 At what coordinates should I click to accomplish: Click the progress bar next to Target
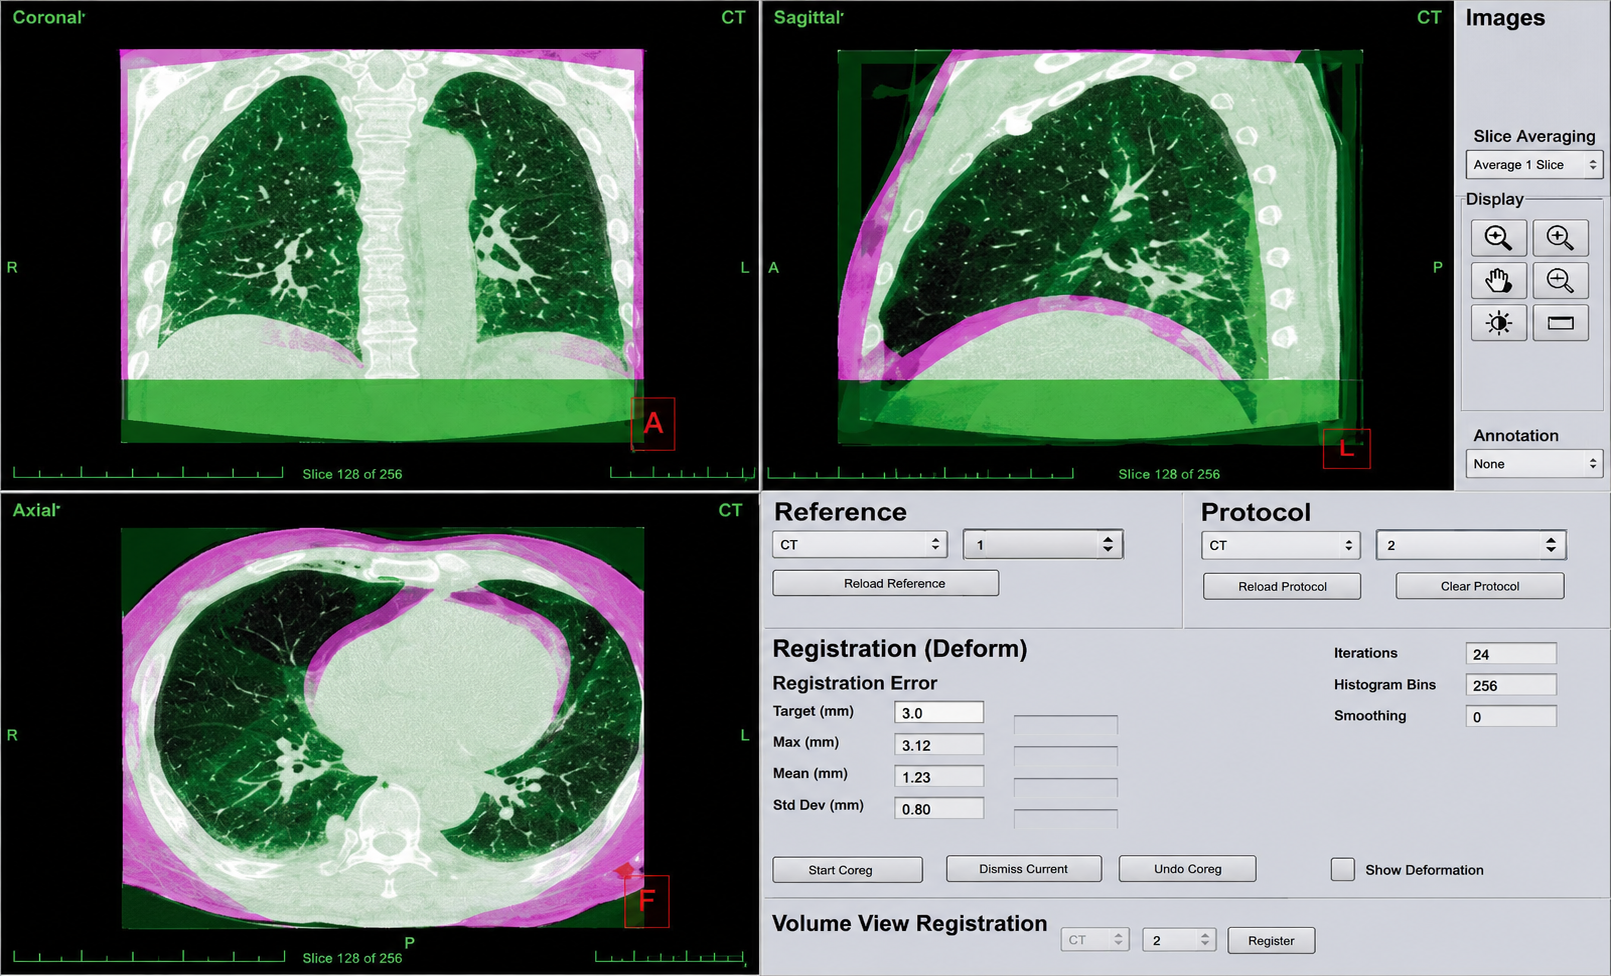coord(1066,724)
